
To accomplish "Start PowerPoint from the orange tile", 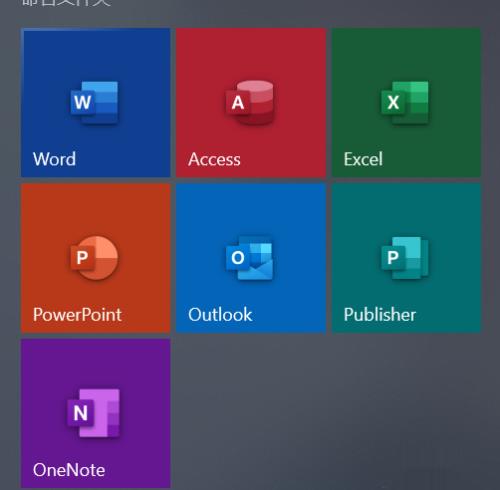I will click(96, 258).
